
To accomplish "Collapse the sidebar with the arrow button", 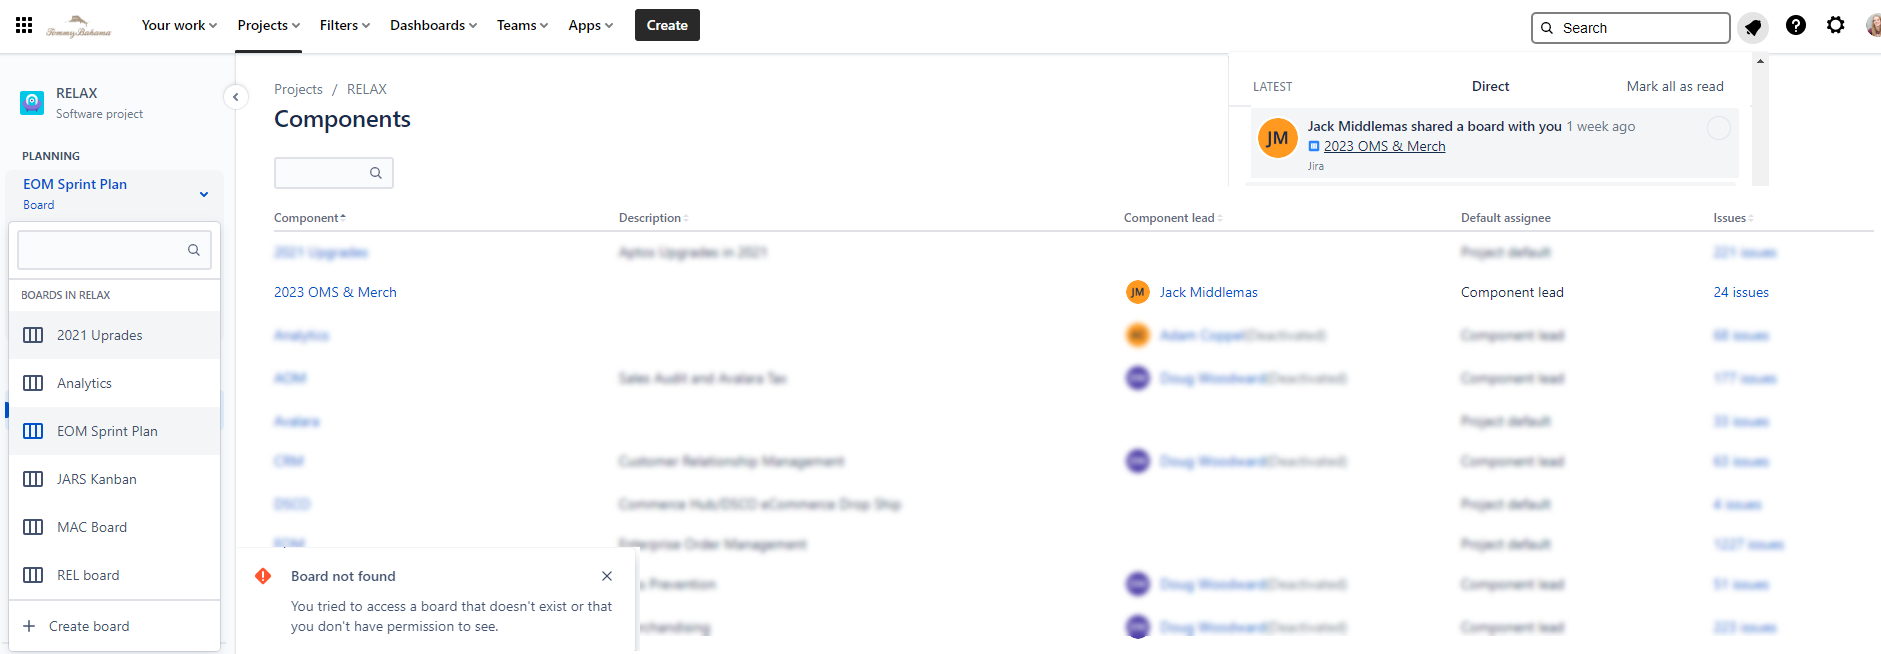I will point(235,97).
